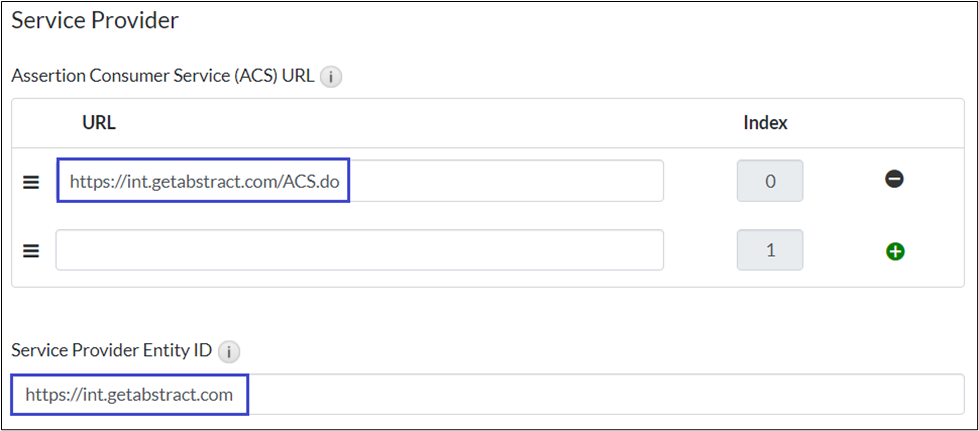The image size is (979, 431).
Task: Focus the Service Provider Entity ID field
Action: [x=600, y=394]
